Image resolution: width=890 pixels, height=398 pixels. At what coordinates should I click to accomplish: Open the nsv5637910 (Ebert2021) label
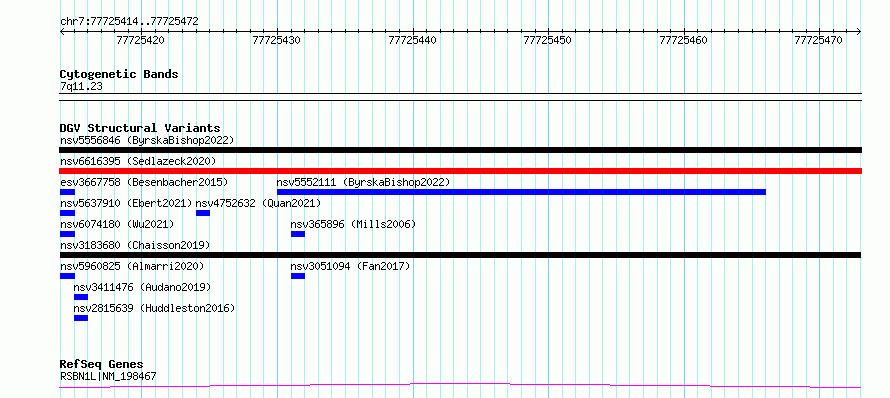pos(126,203)
